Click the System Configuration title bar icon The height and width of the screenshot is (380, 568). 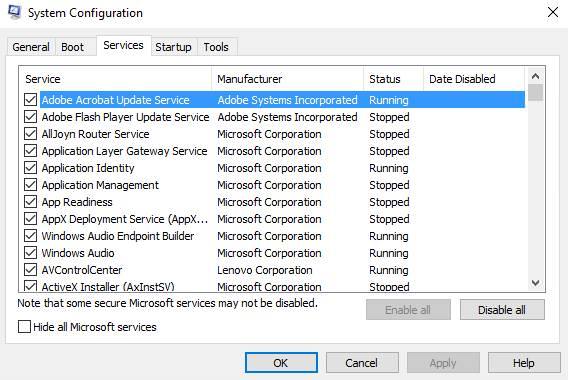tap(14, 12)
